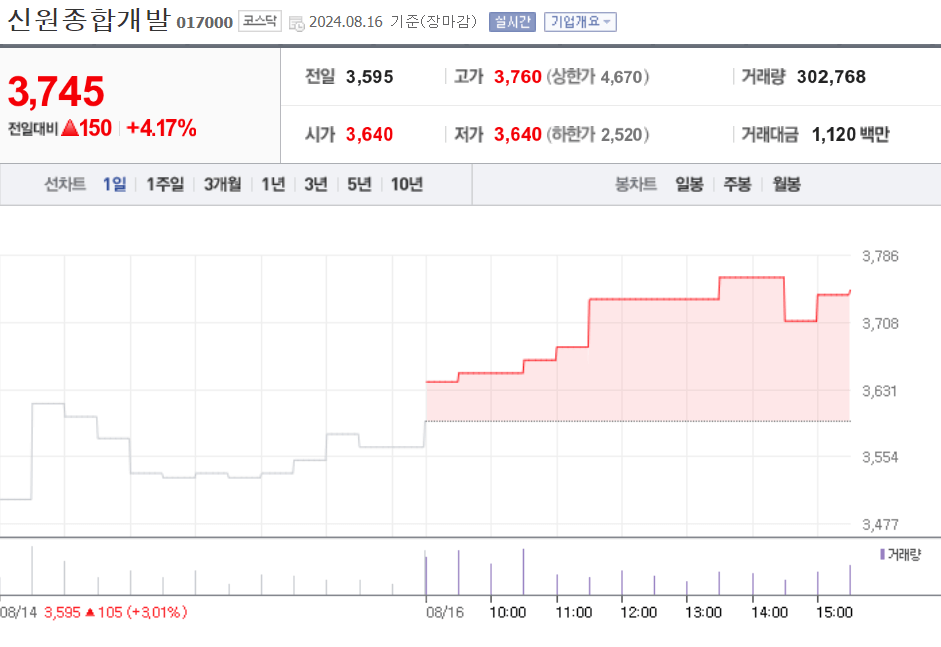The image size is (941, 647).
Task: Show the 1년 one-year chart
Action: [x=273, y=185]
